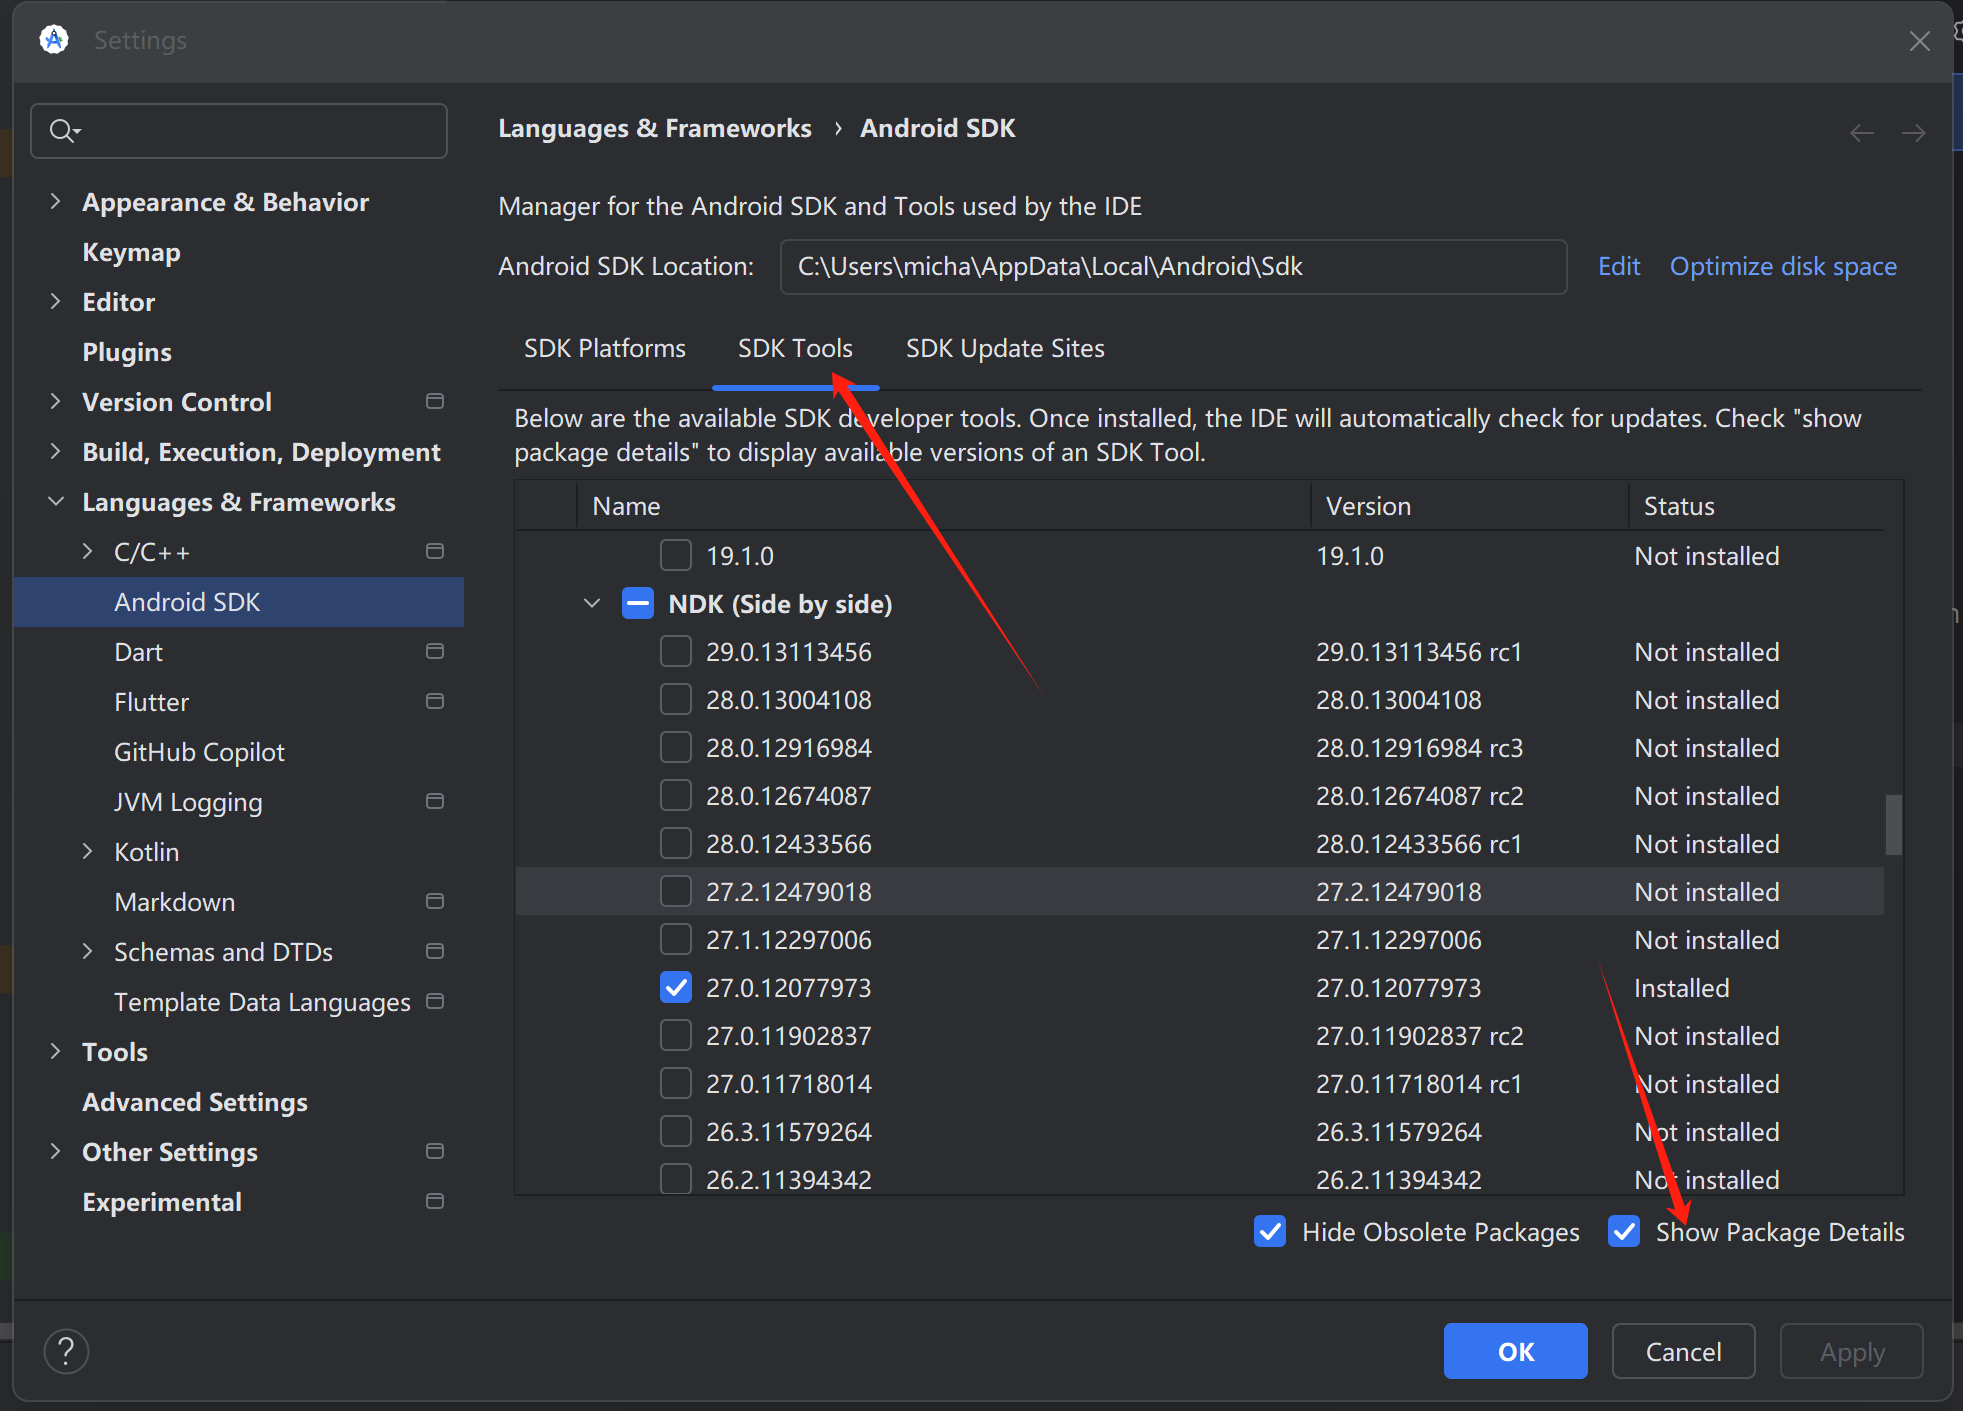This screenshot has height=1411, width=1963.
Task: Click project-level icon next to Markdown
Action: [435, 901]
